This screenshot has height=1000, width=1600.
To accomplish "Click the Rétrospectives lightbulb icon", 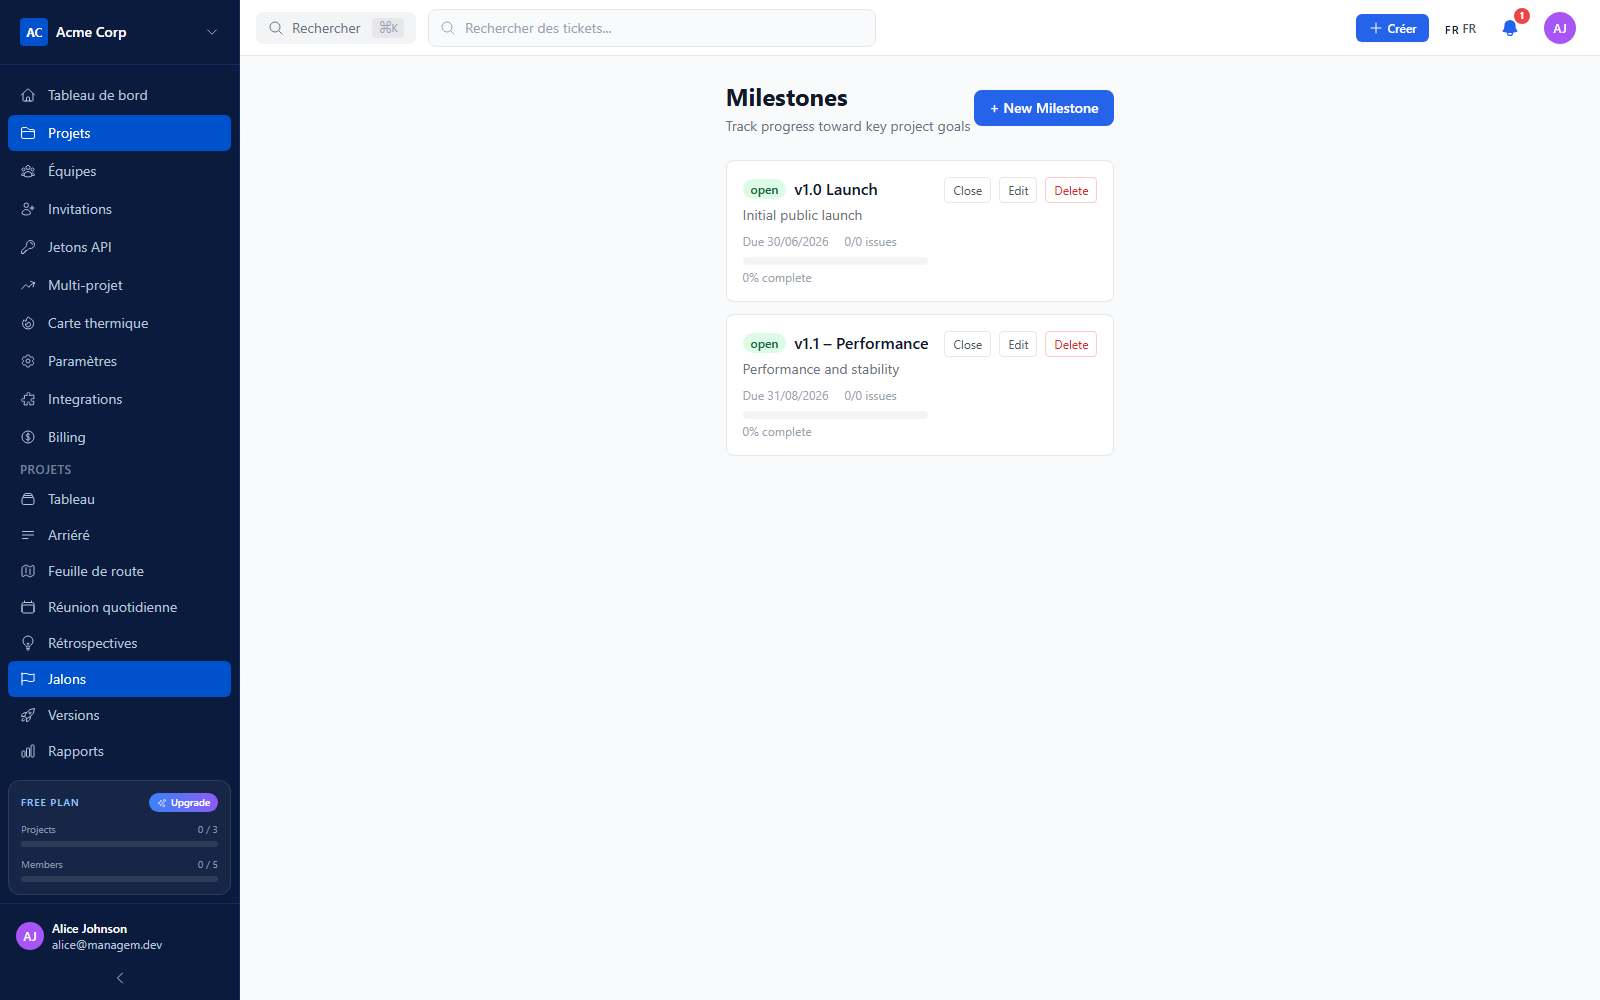I will 28,643.
